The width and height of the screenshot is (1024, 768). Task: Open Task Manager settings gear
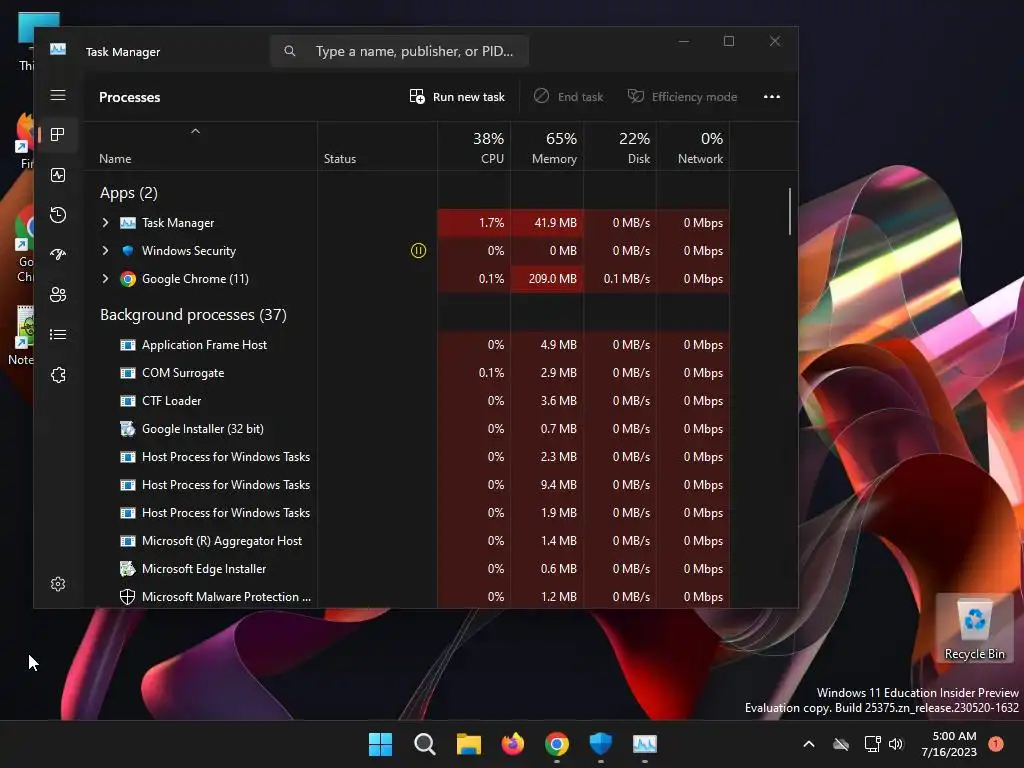(x=58, y=584)
